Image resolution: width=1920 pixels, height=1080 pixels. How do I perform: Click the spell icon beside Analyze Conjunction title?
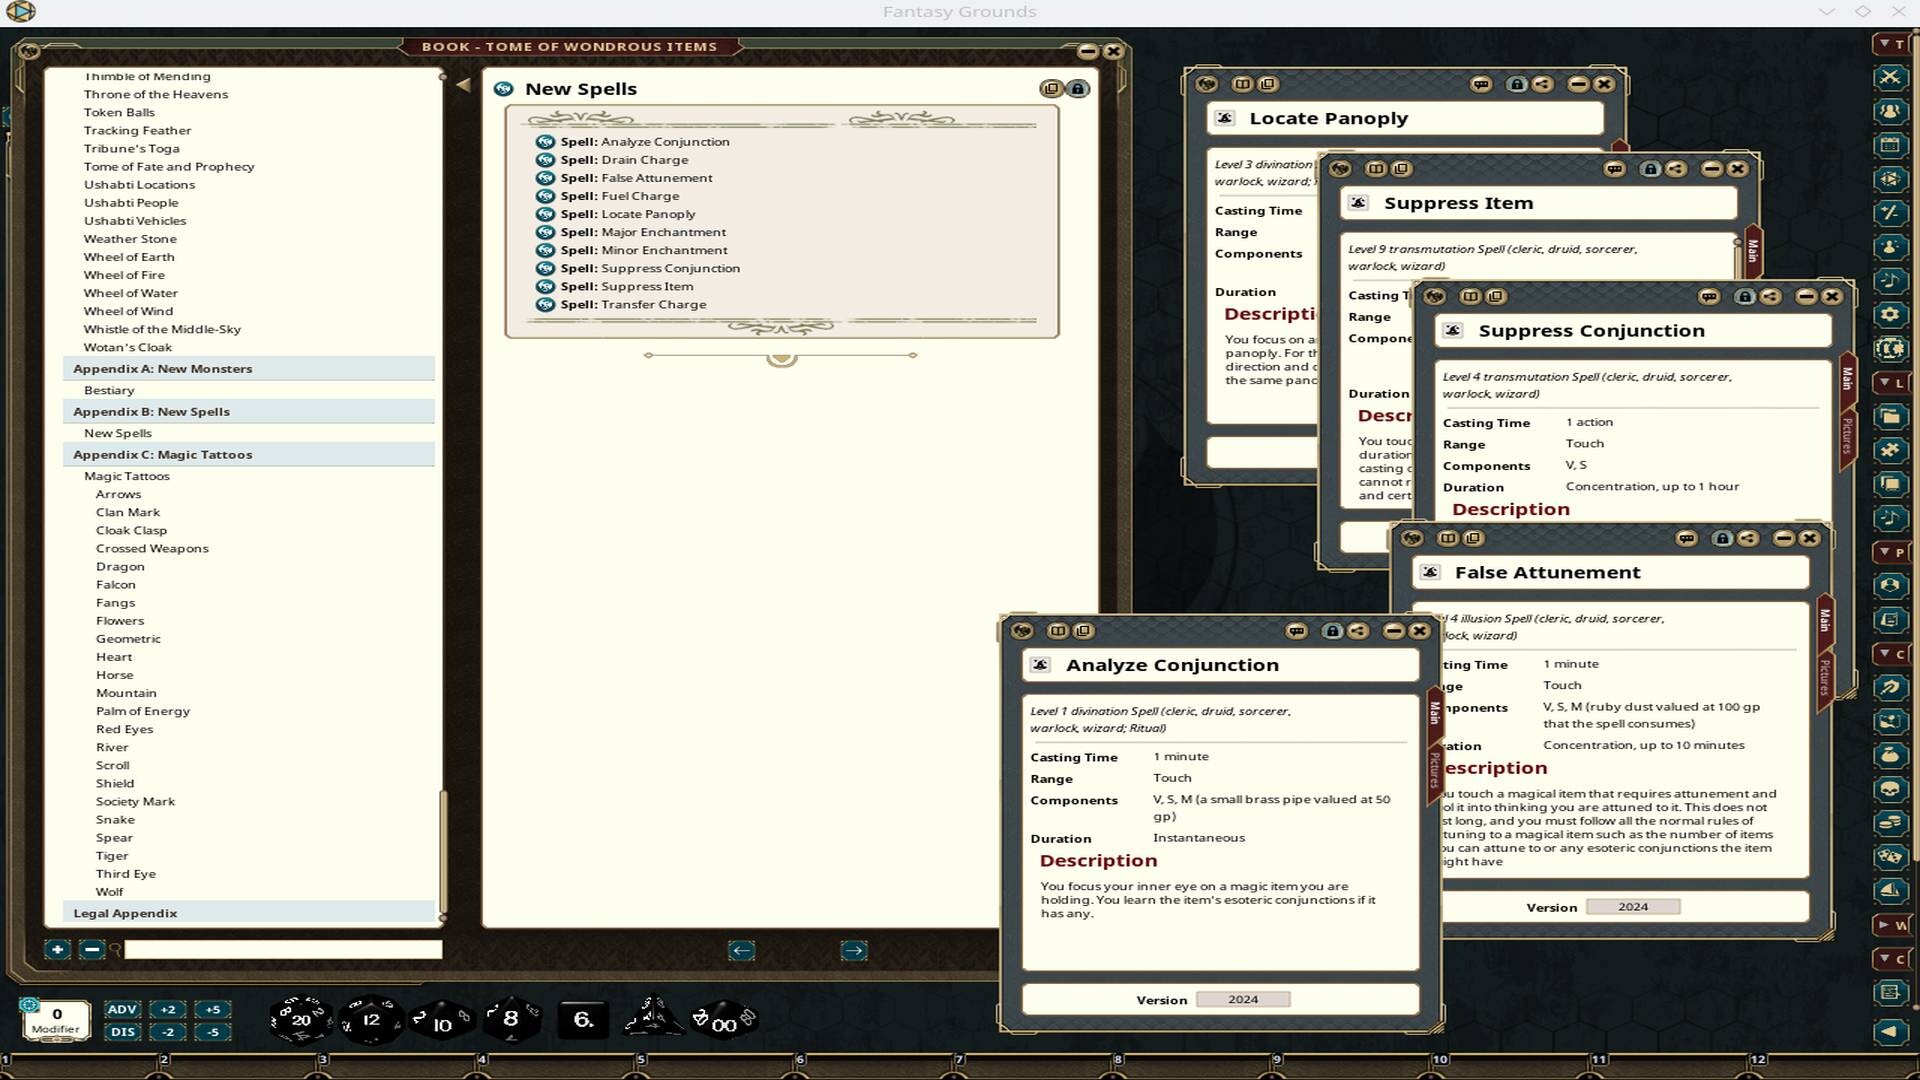1040,664
